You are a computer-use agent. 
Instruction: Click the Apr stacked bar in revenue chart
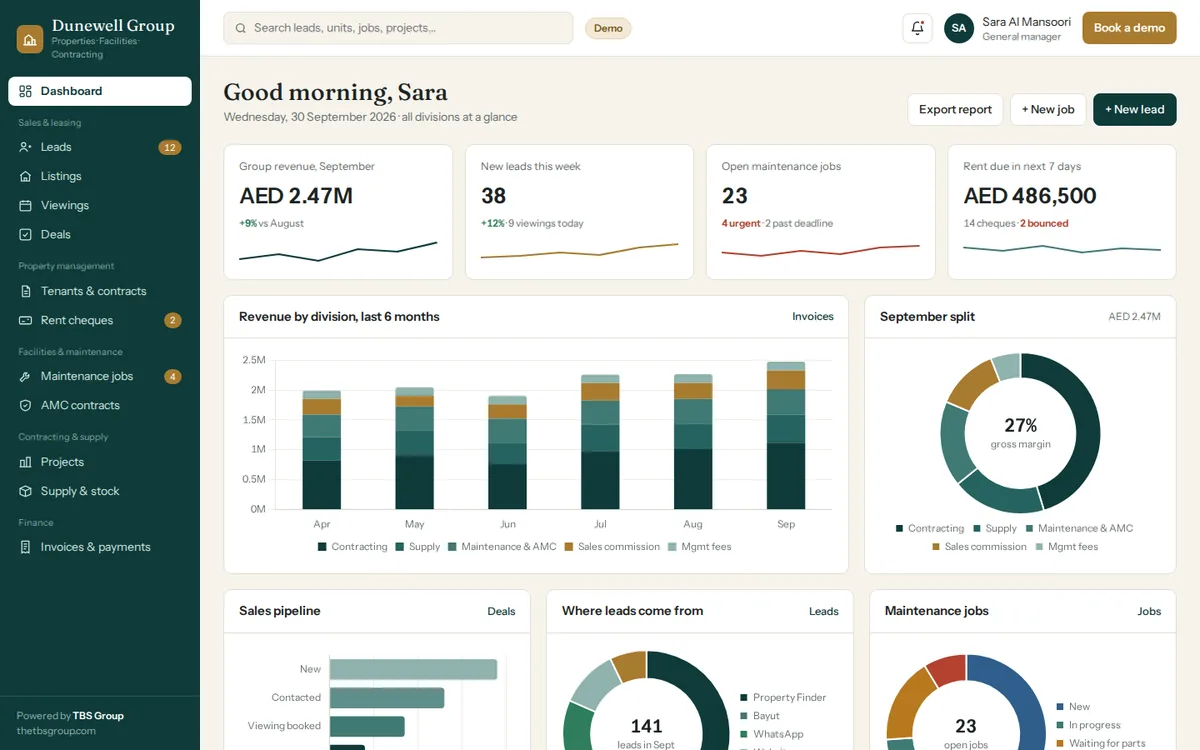click(322, 450)
